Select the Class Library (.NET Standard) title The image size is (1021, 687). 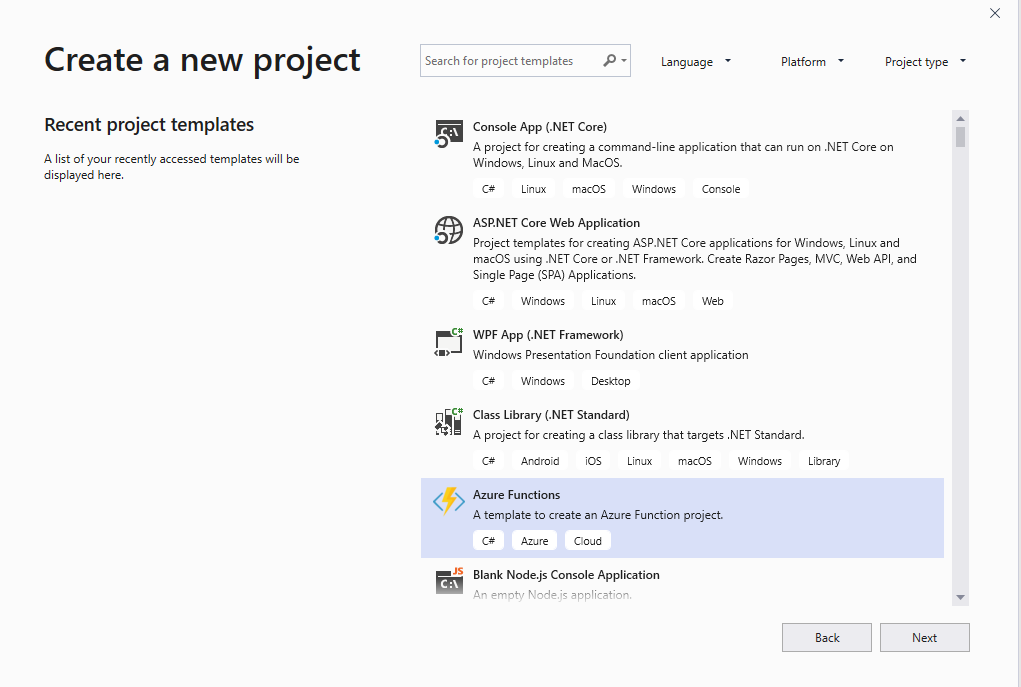click(551, 415)
